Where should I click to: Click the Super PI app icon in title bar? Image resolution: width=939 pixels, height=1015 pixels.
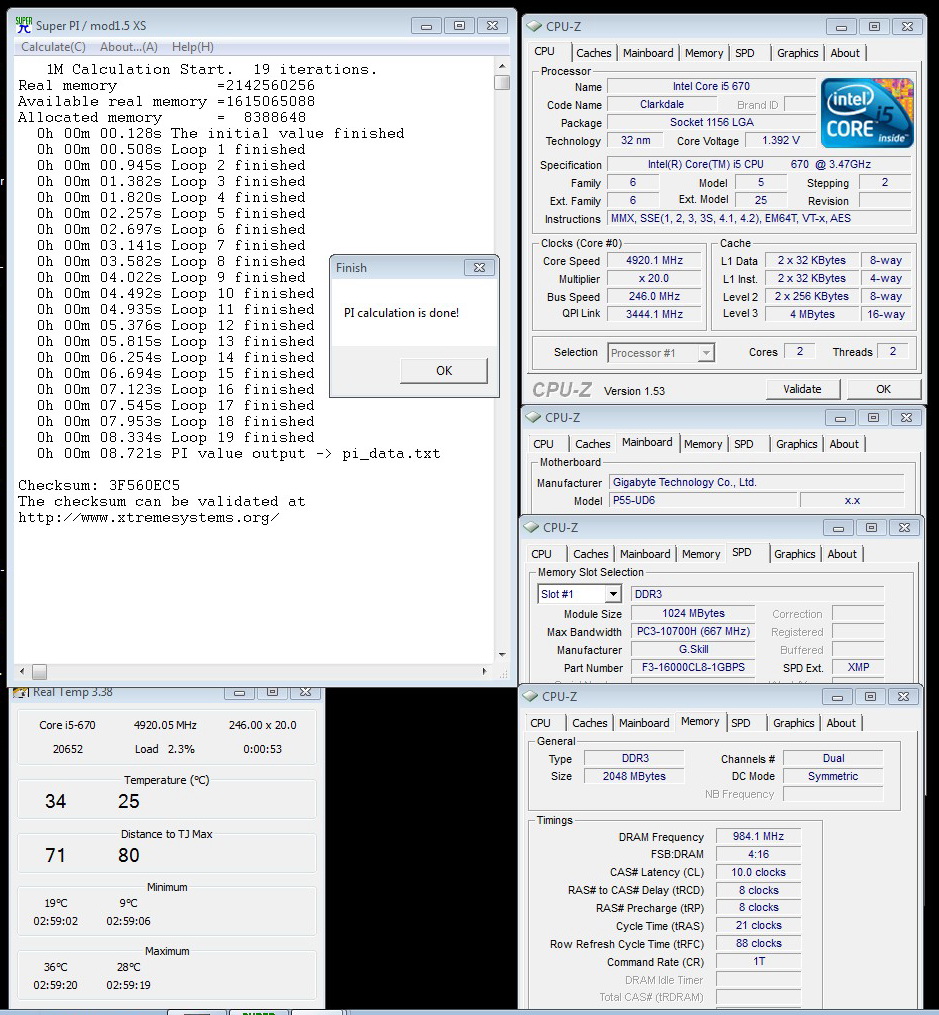click(x=23, y=25)
